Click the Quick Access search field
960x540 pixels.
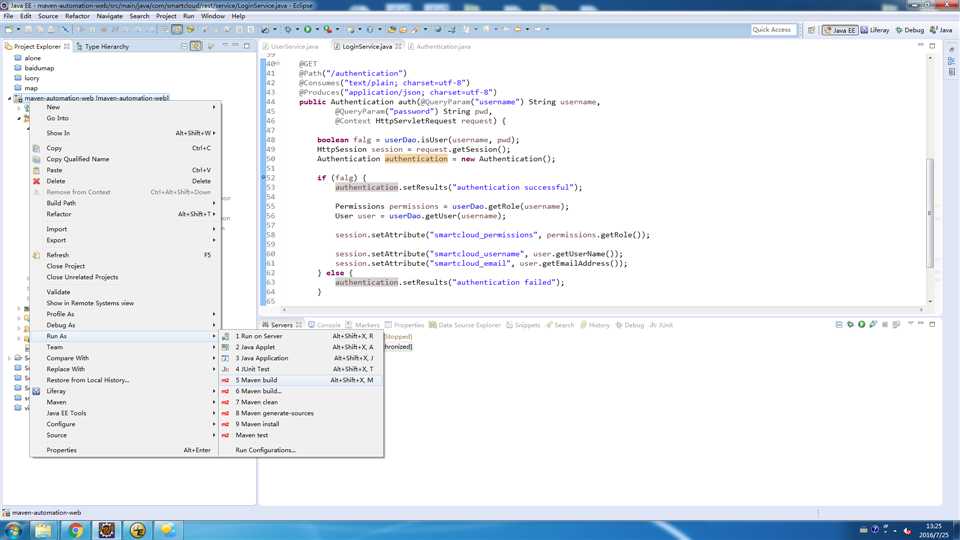click(773, 29)
